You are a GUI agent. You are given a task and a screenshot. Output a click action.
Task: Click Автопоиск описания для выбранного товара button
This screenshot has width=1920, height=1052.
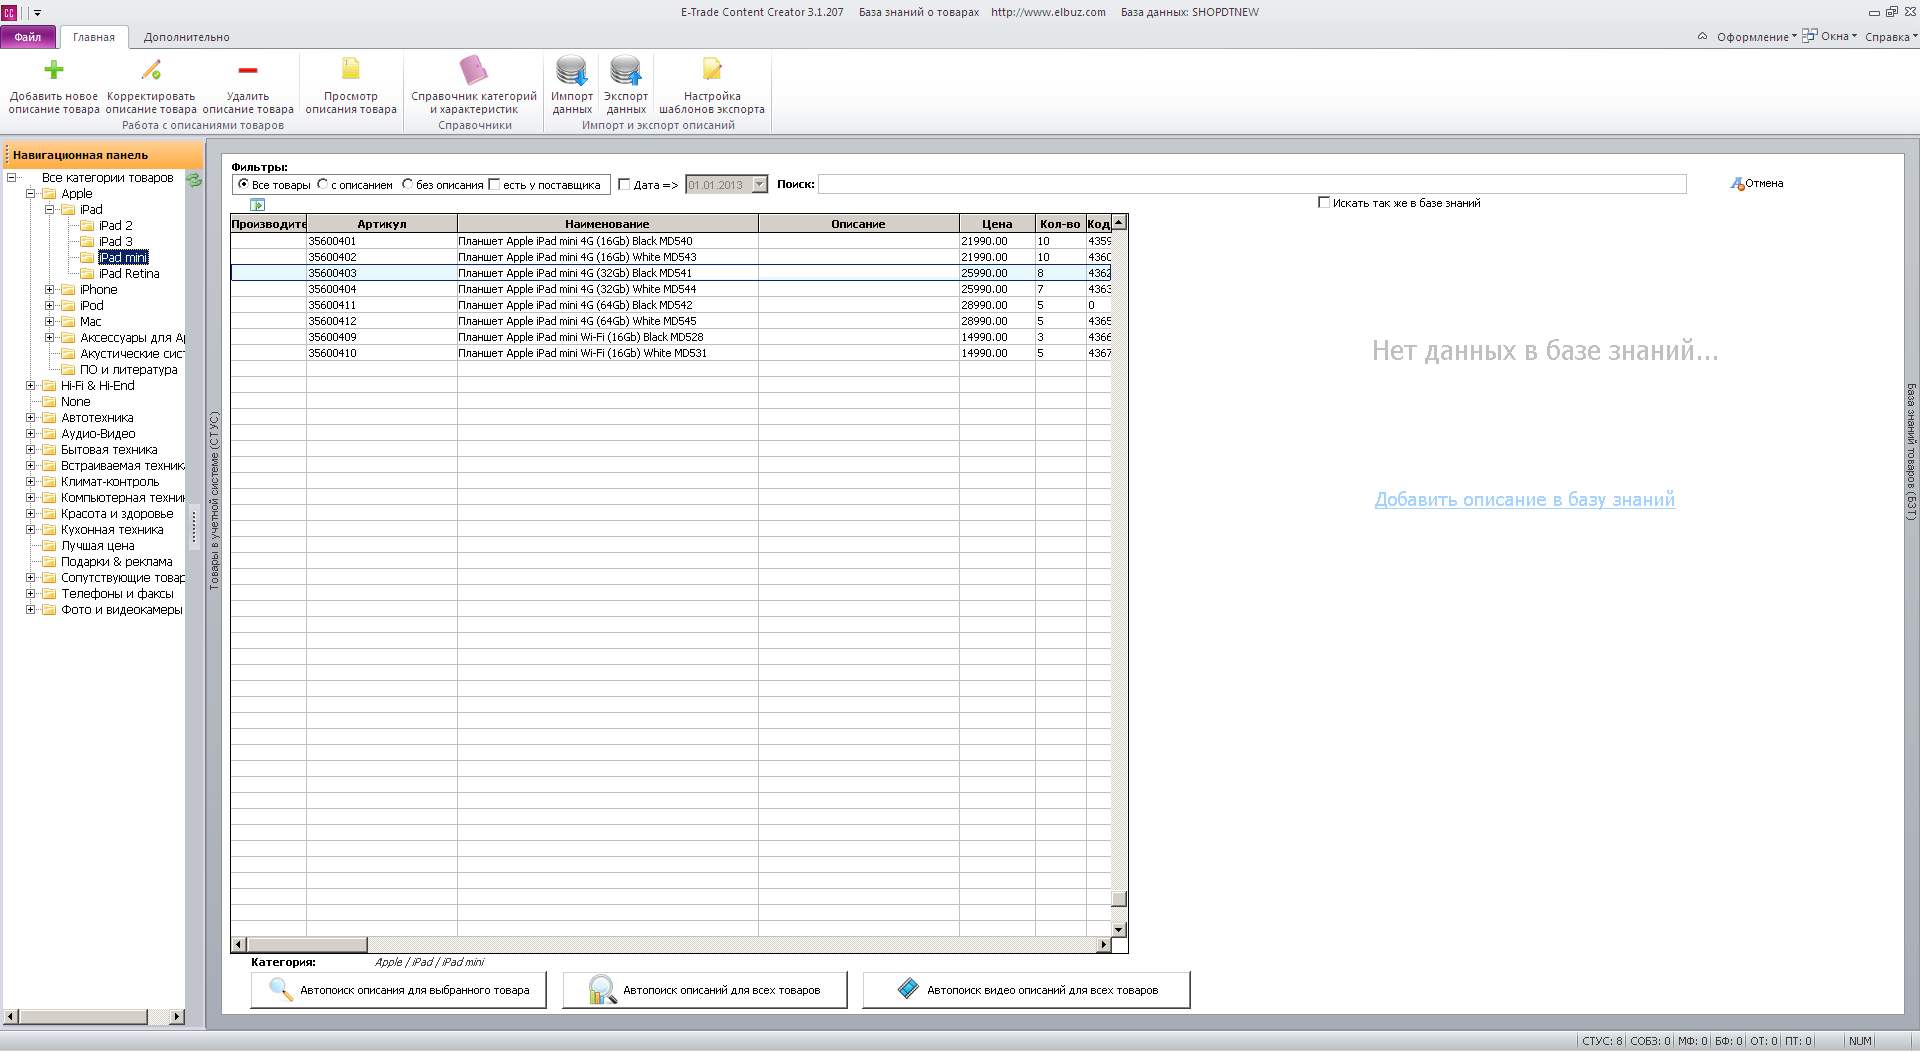coord(398,990)
